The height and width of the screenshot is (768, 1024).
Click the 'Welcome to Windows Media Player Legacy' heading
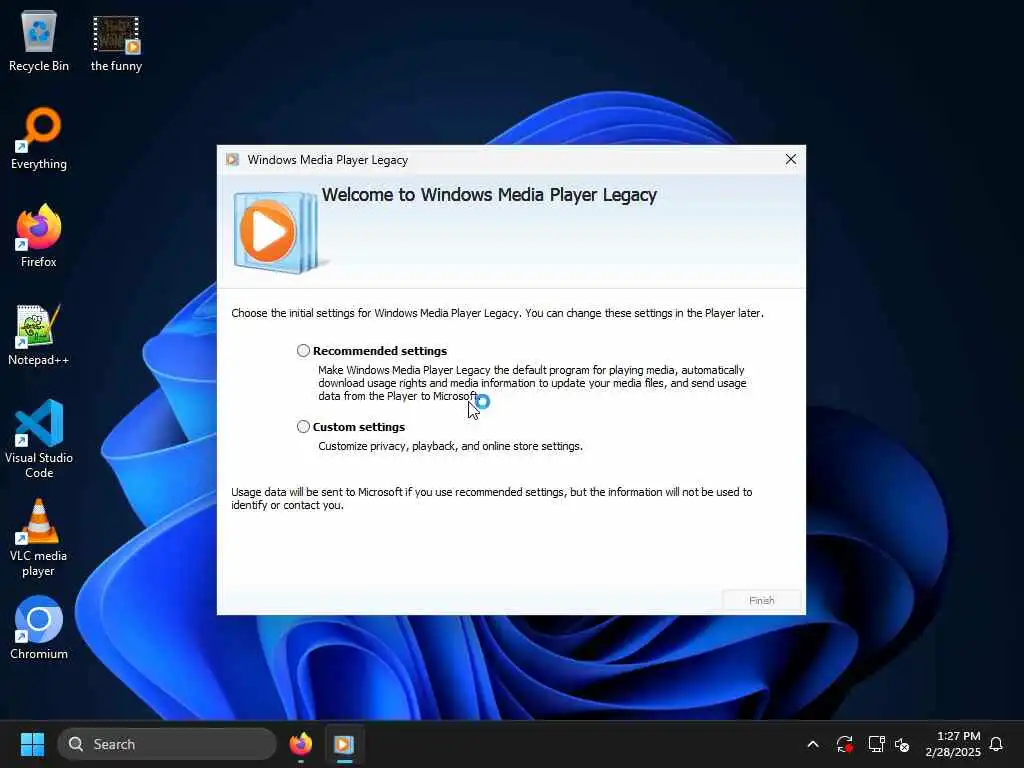[x=489, y=195]
